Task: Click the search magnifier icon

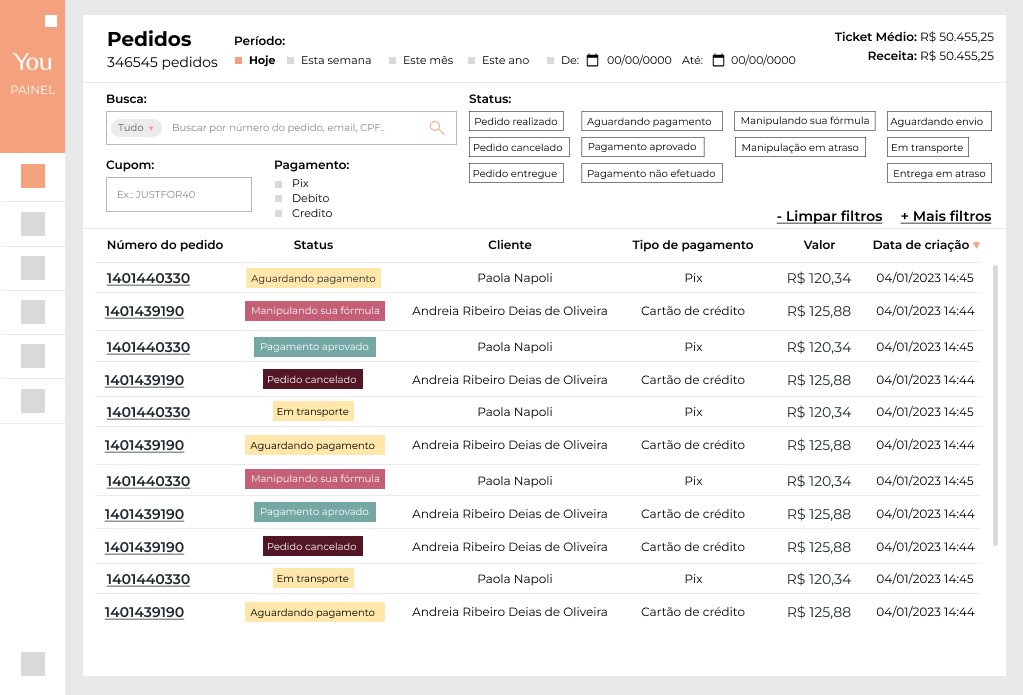Action: (436, 128)
